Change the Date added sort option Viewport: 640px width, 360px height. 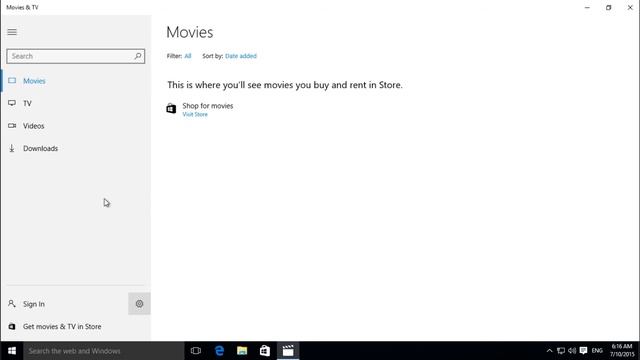[x=241, y=56]
